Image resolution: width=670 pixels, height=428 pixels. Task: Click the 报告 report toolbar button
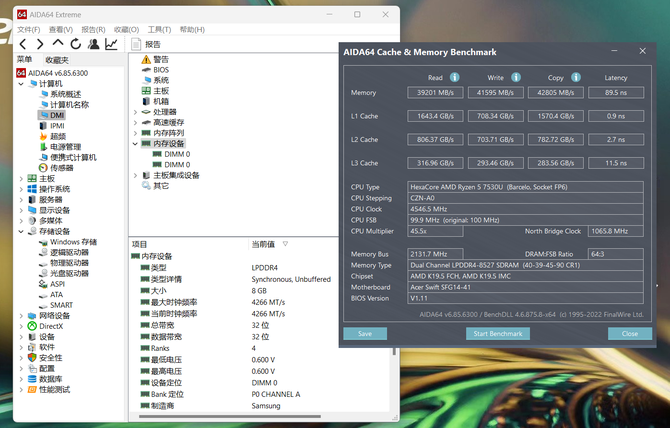click(x=146, y=44)
